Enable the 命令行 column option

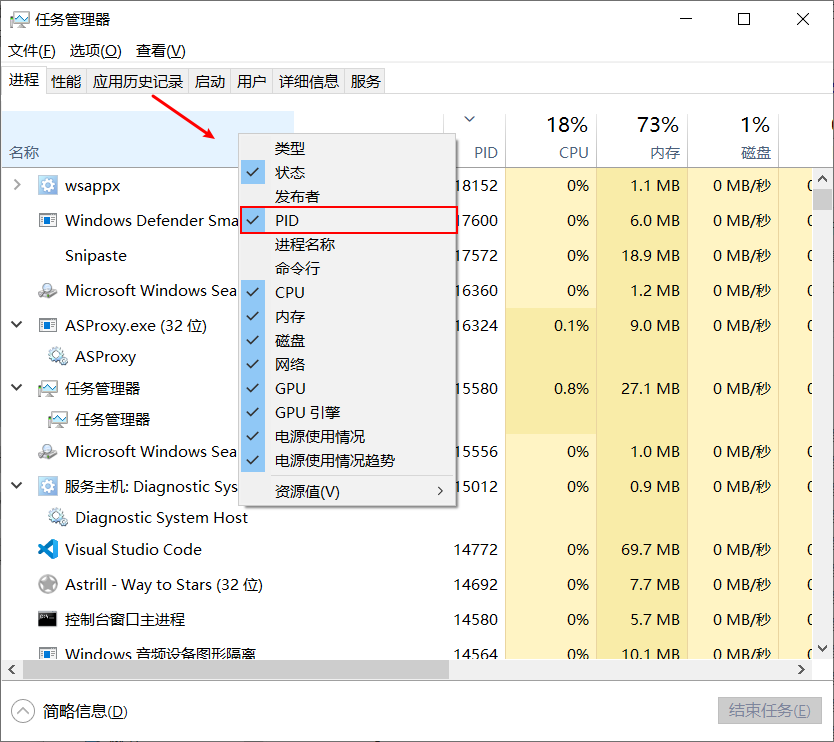click(x=348, y=268)
